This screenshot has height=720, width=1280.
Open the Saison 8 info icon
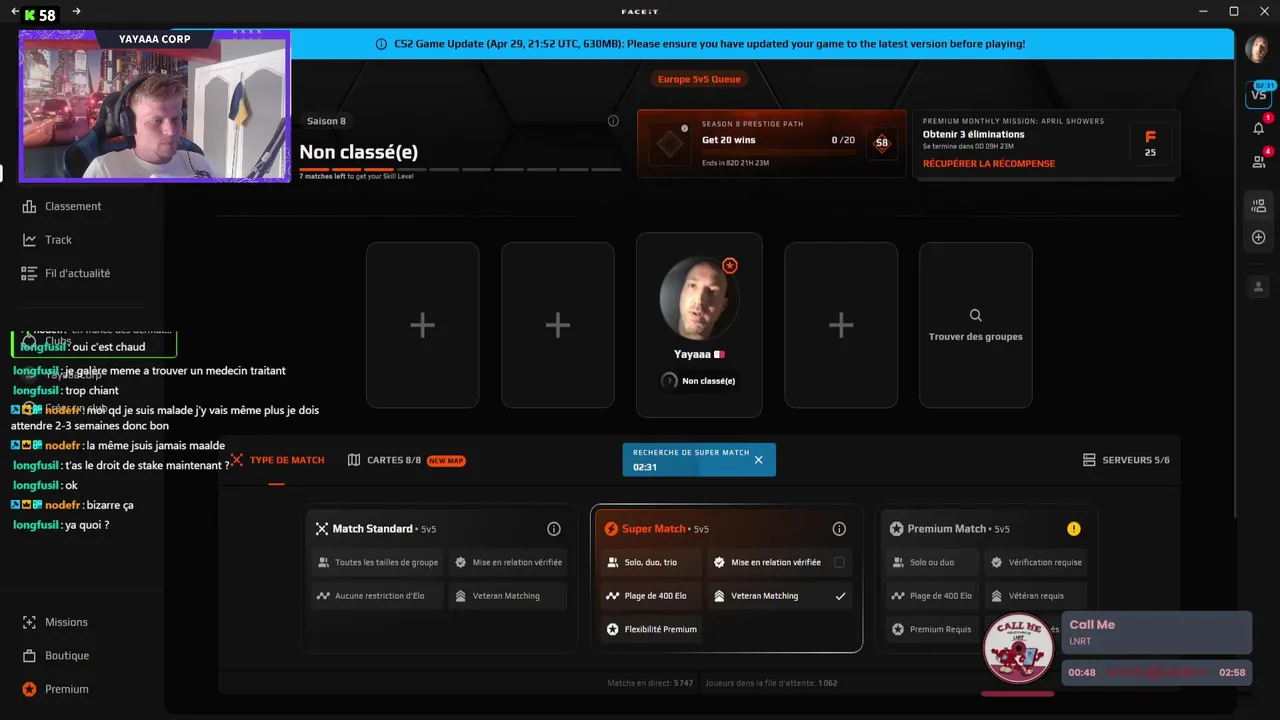(613, 121)
